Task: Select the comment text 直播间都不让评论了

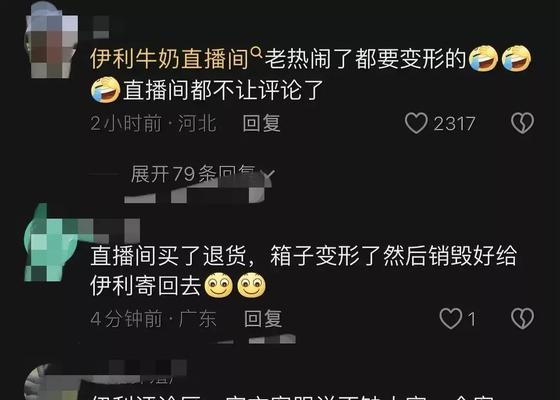Action: [223, 90]
